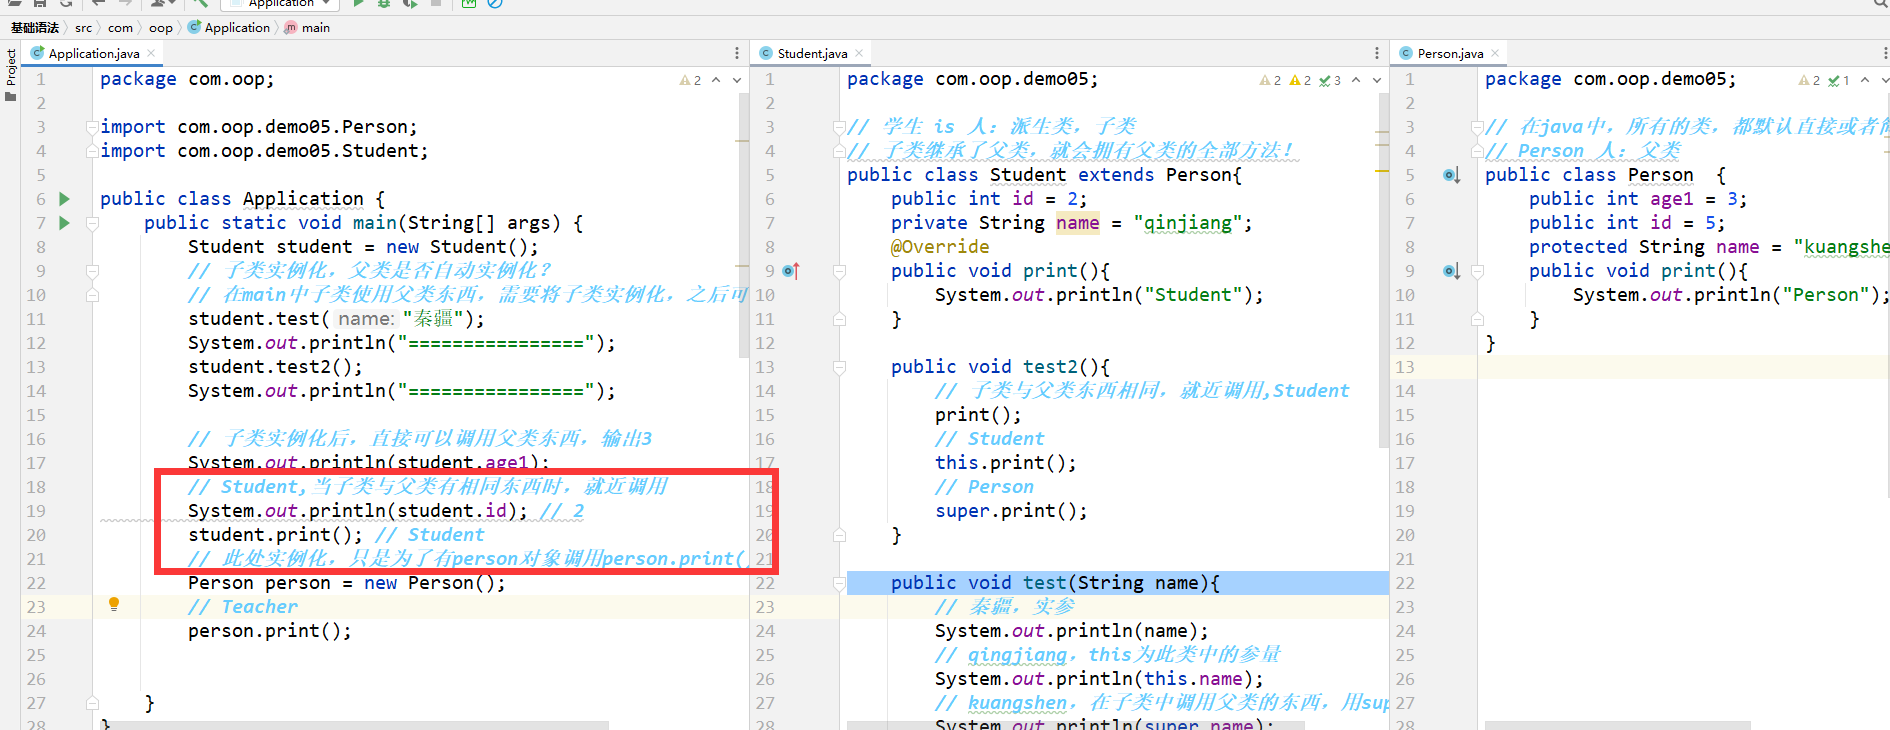Click com breadcrumb segment
1890x730 pixels.
[x=120, y=27]
